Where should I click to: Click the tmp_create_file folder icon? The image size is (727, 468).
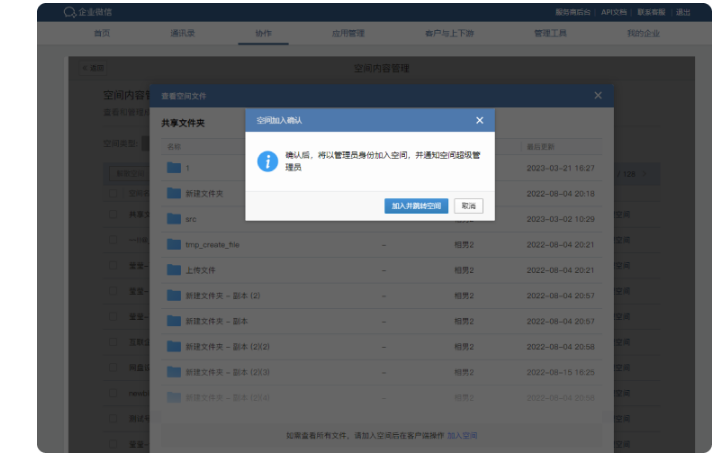[x=174, y=244]
